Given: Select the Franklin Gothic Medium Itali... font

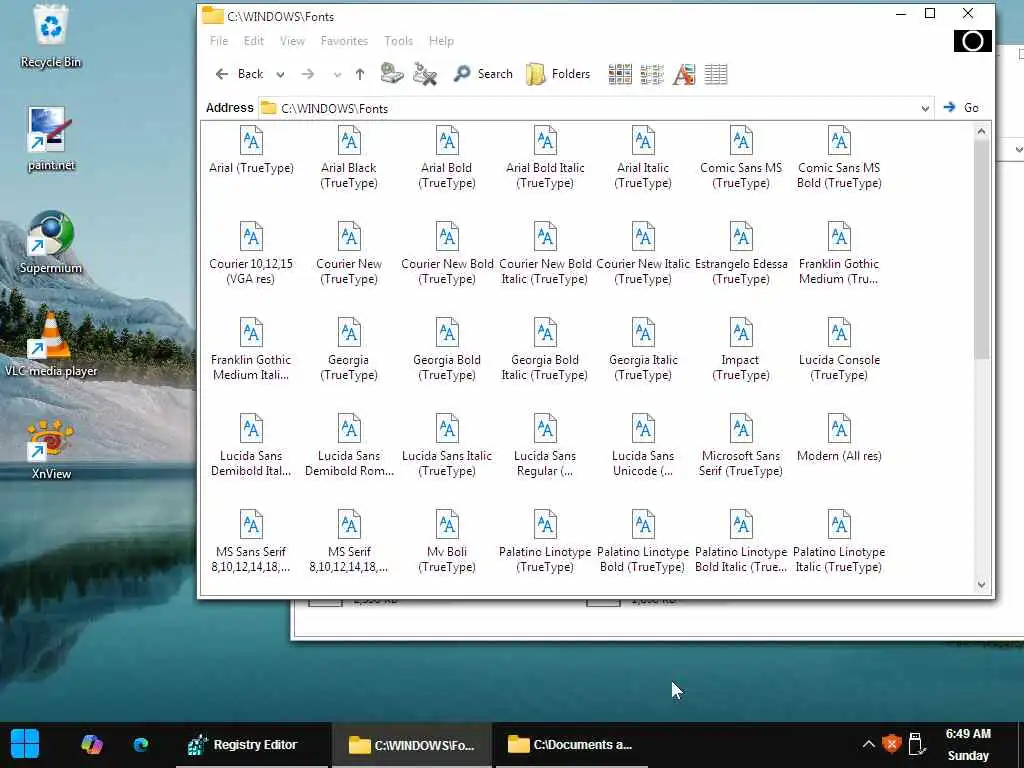Looking at the screenshot, I should point(251,349).
